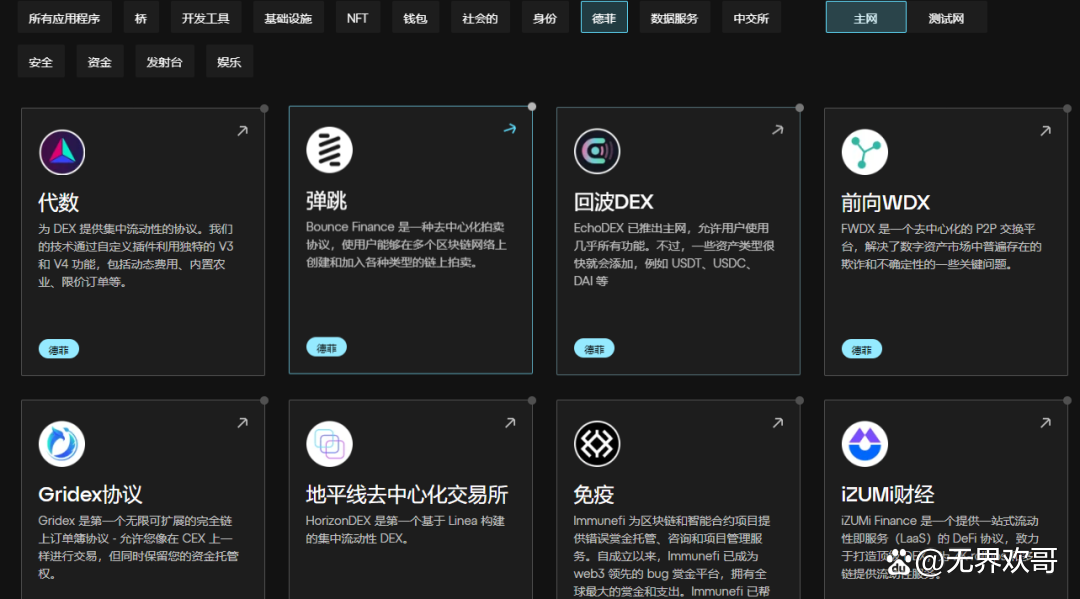Screen dimensions: 1080x599
Task: Open the iZUMi财经 card title
Action: point(887,494)
